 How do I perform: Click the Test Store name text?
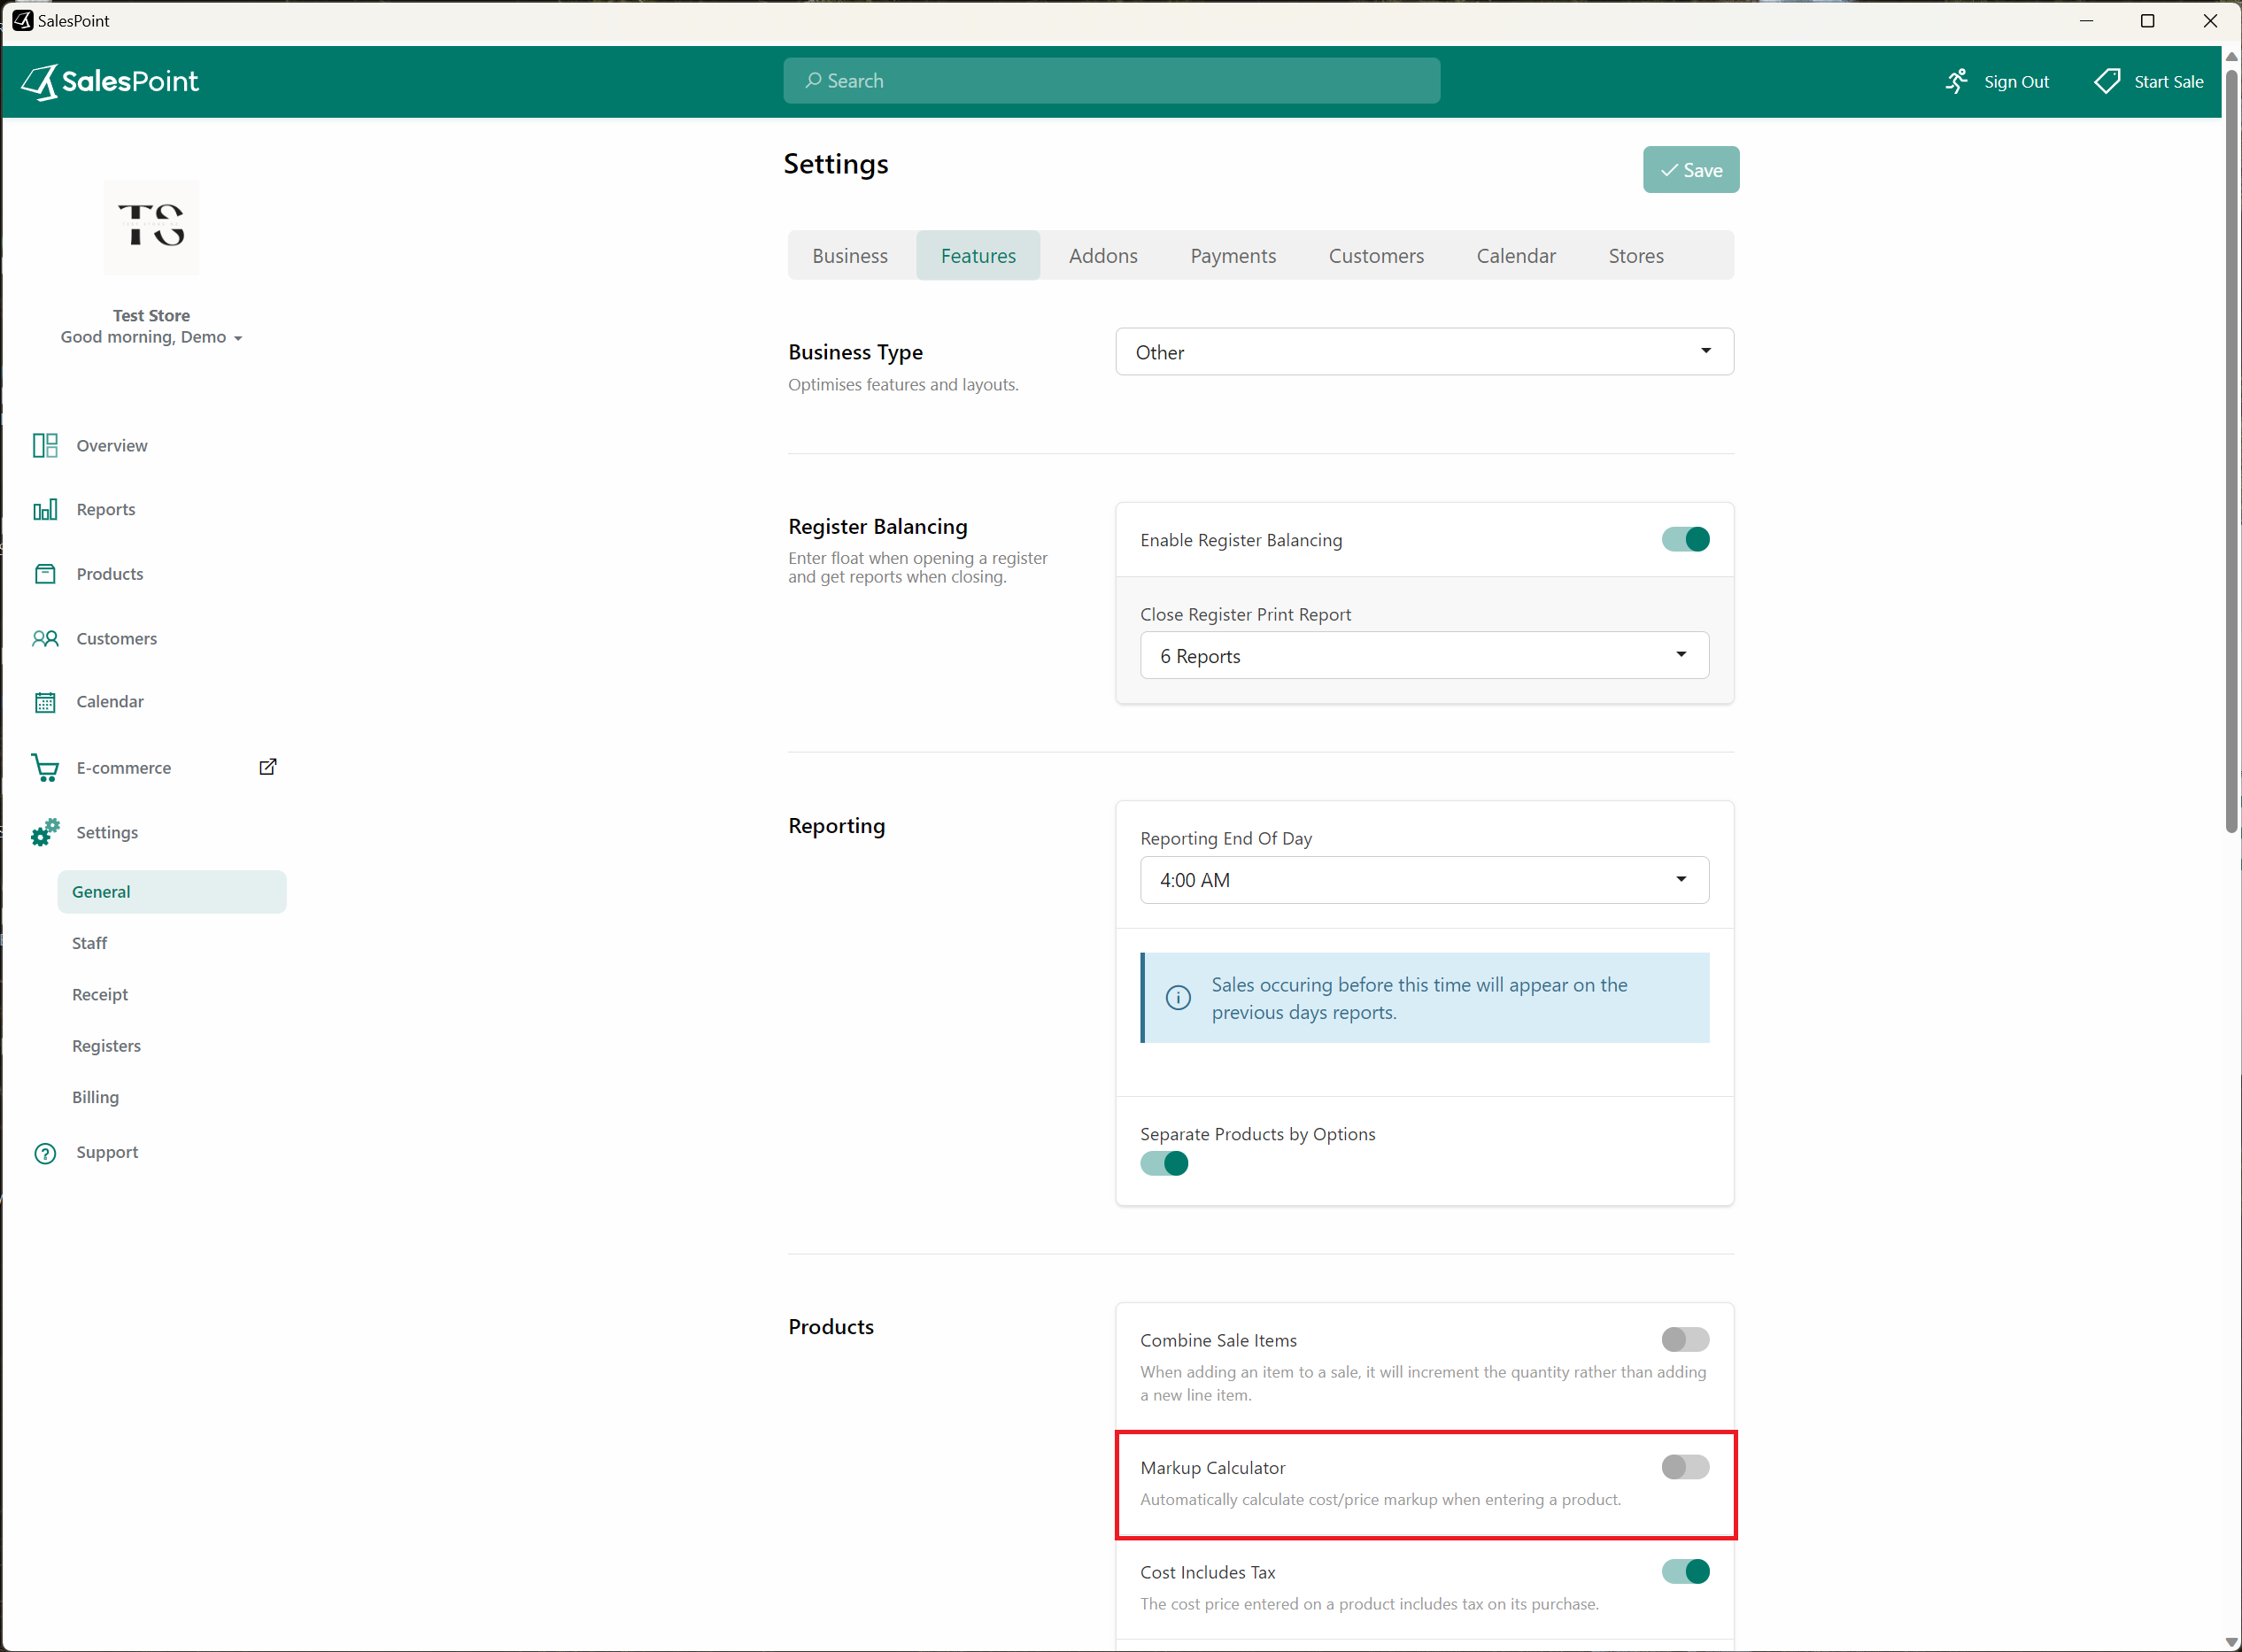(x=151, y=315)
